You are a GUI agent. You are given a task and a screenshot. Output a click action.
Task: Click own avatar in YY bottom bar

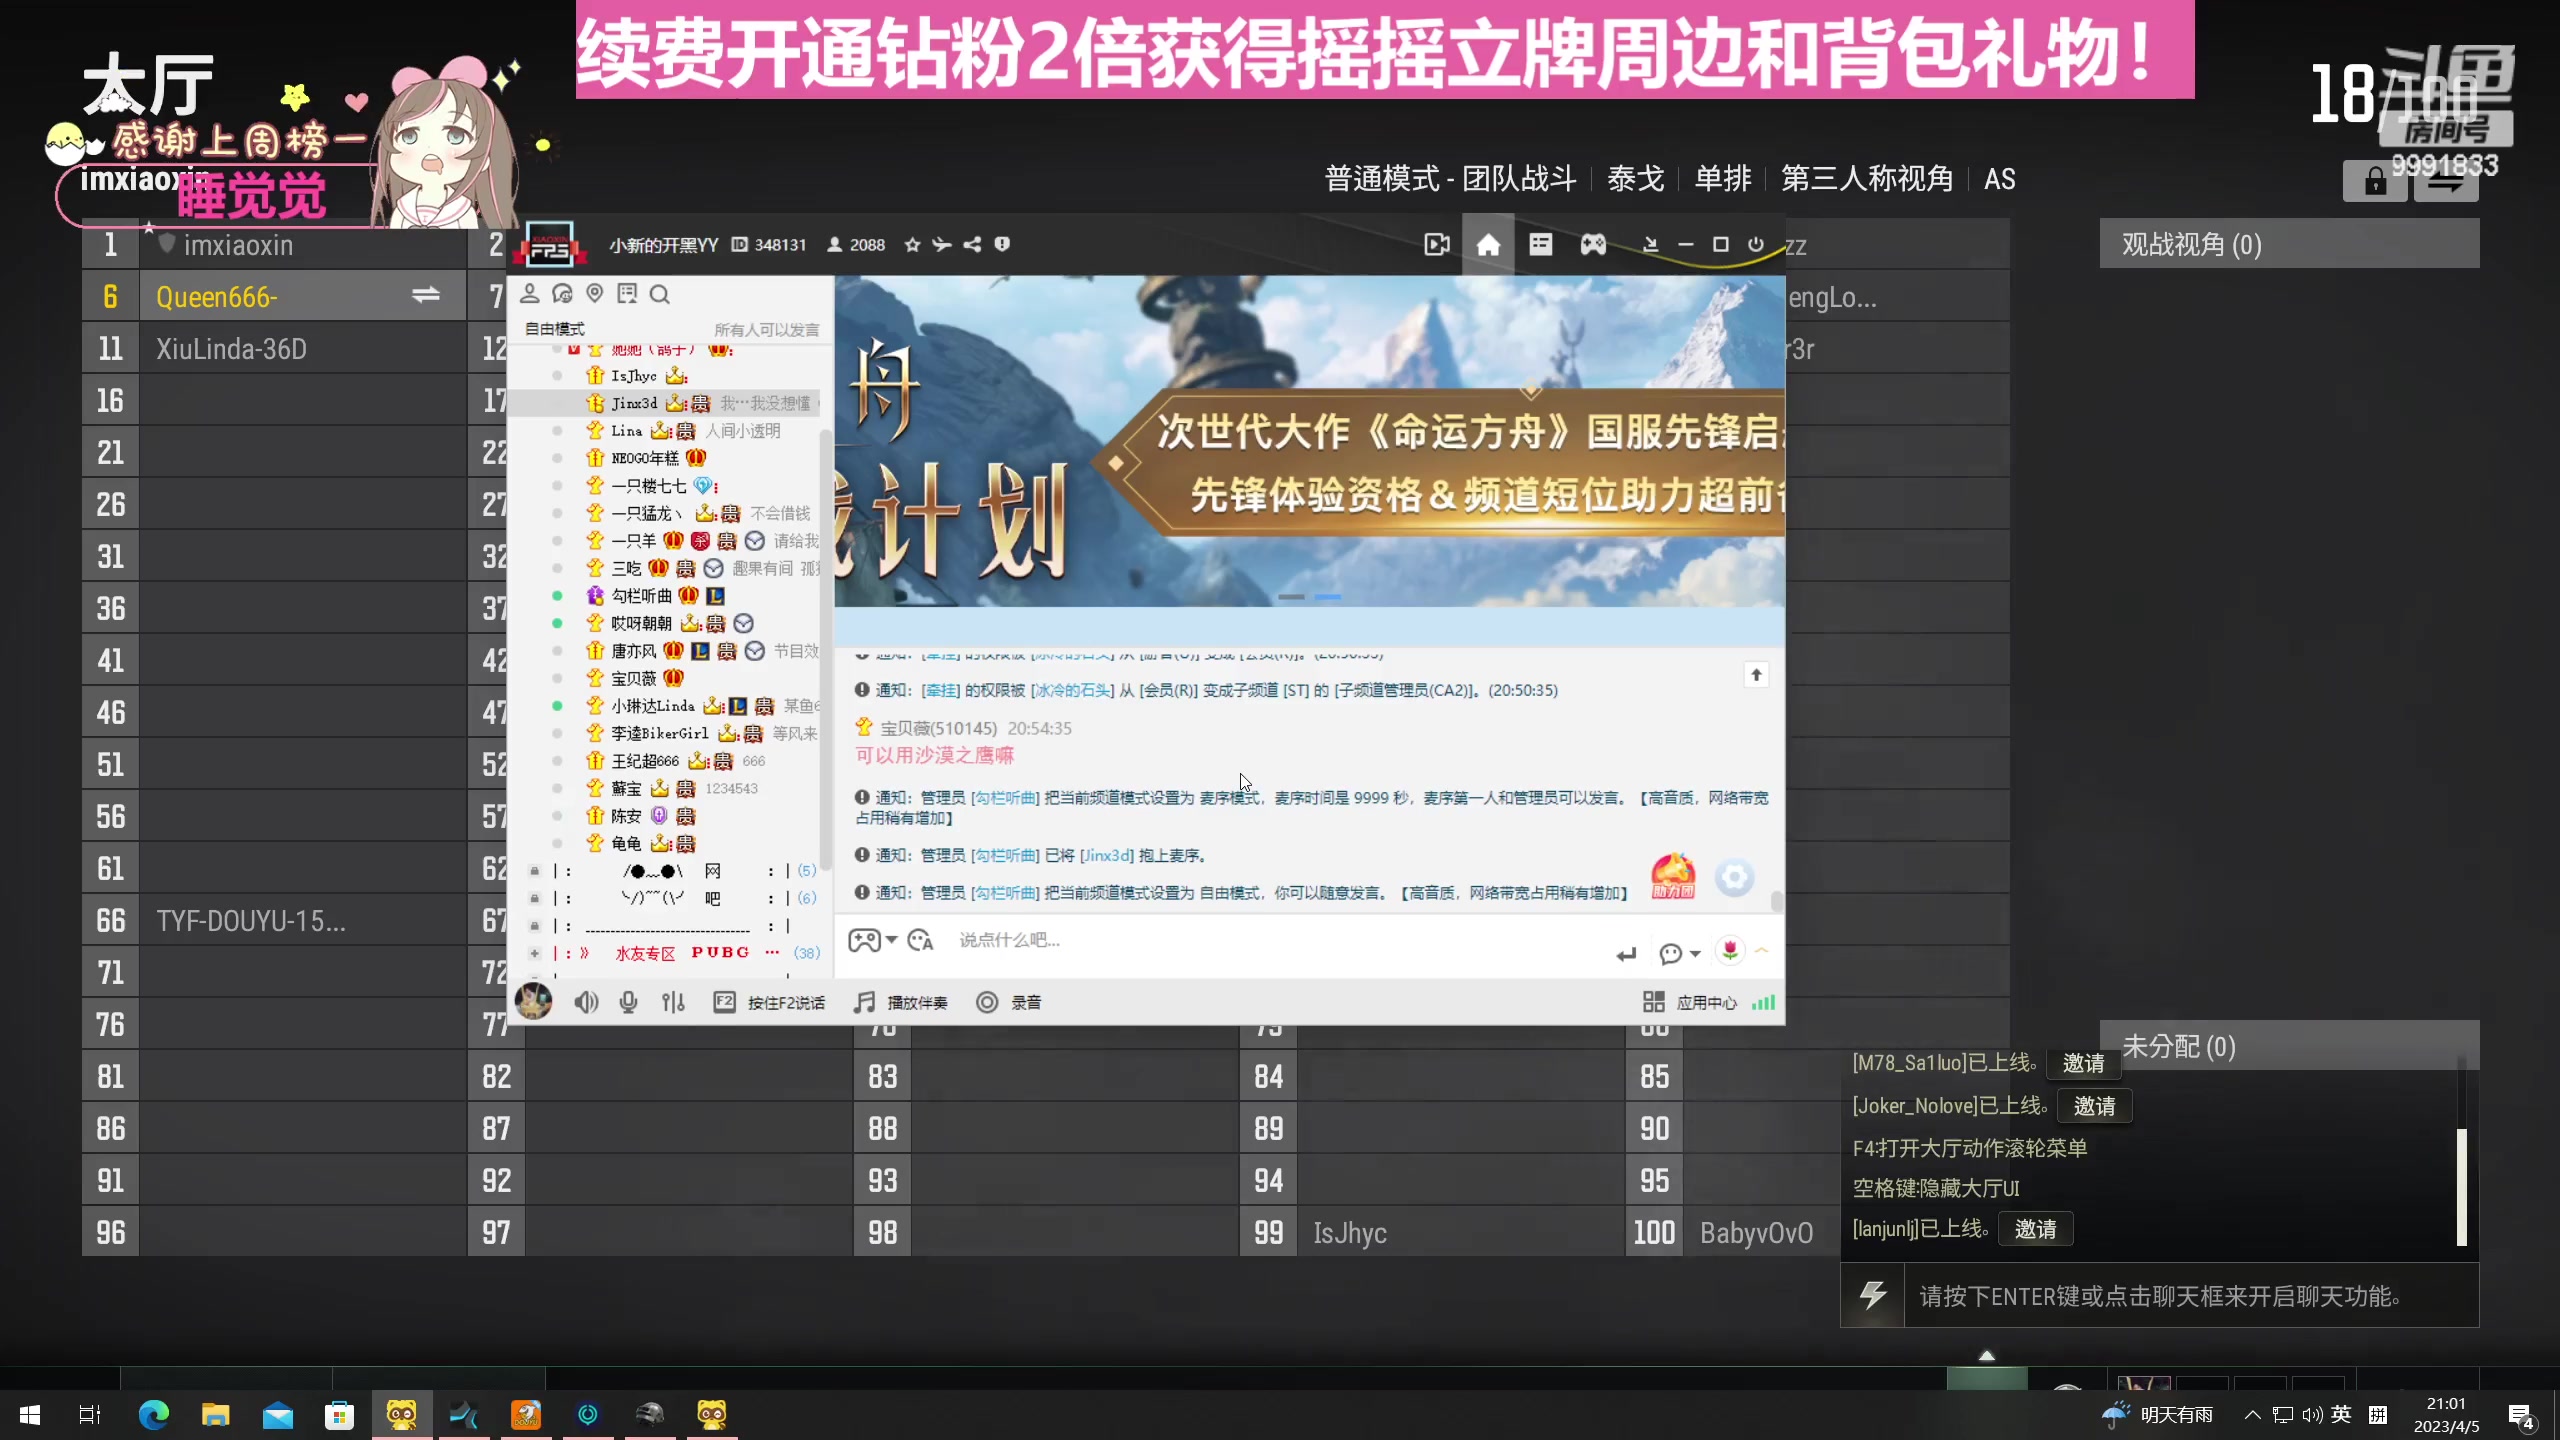point(533,1001)
